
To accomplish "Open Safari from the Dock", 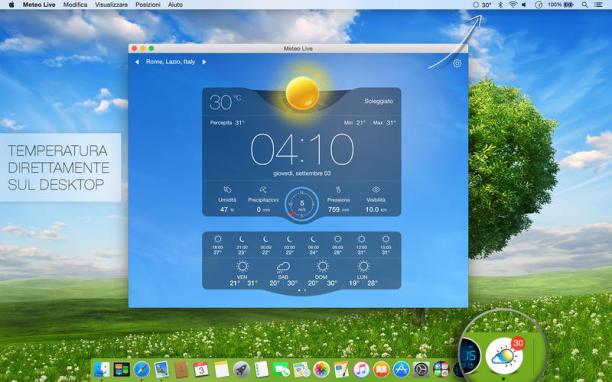I will [x=142, y=369].
